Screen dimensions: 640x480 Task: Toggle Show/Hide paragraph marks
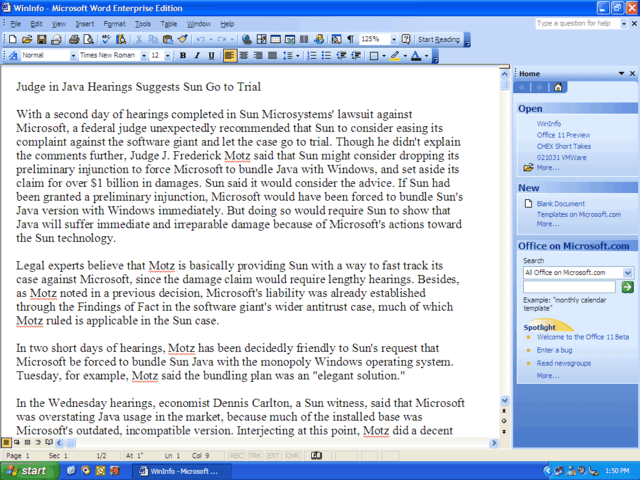tap(350, 39)
